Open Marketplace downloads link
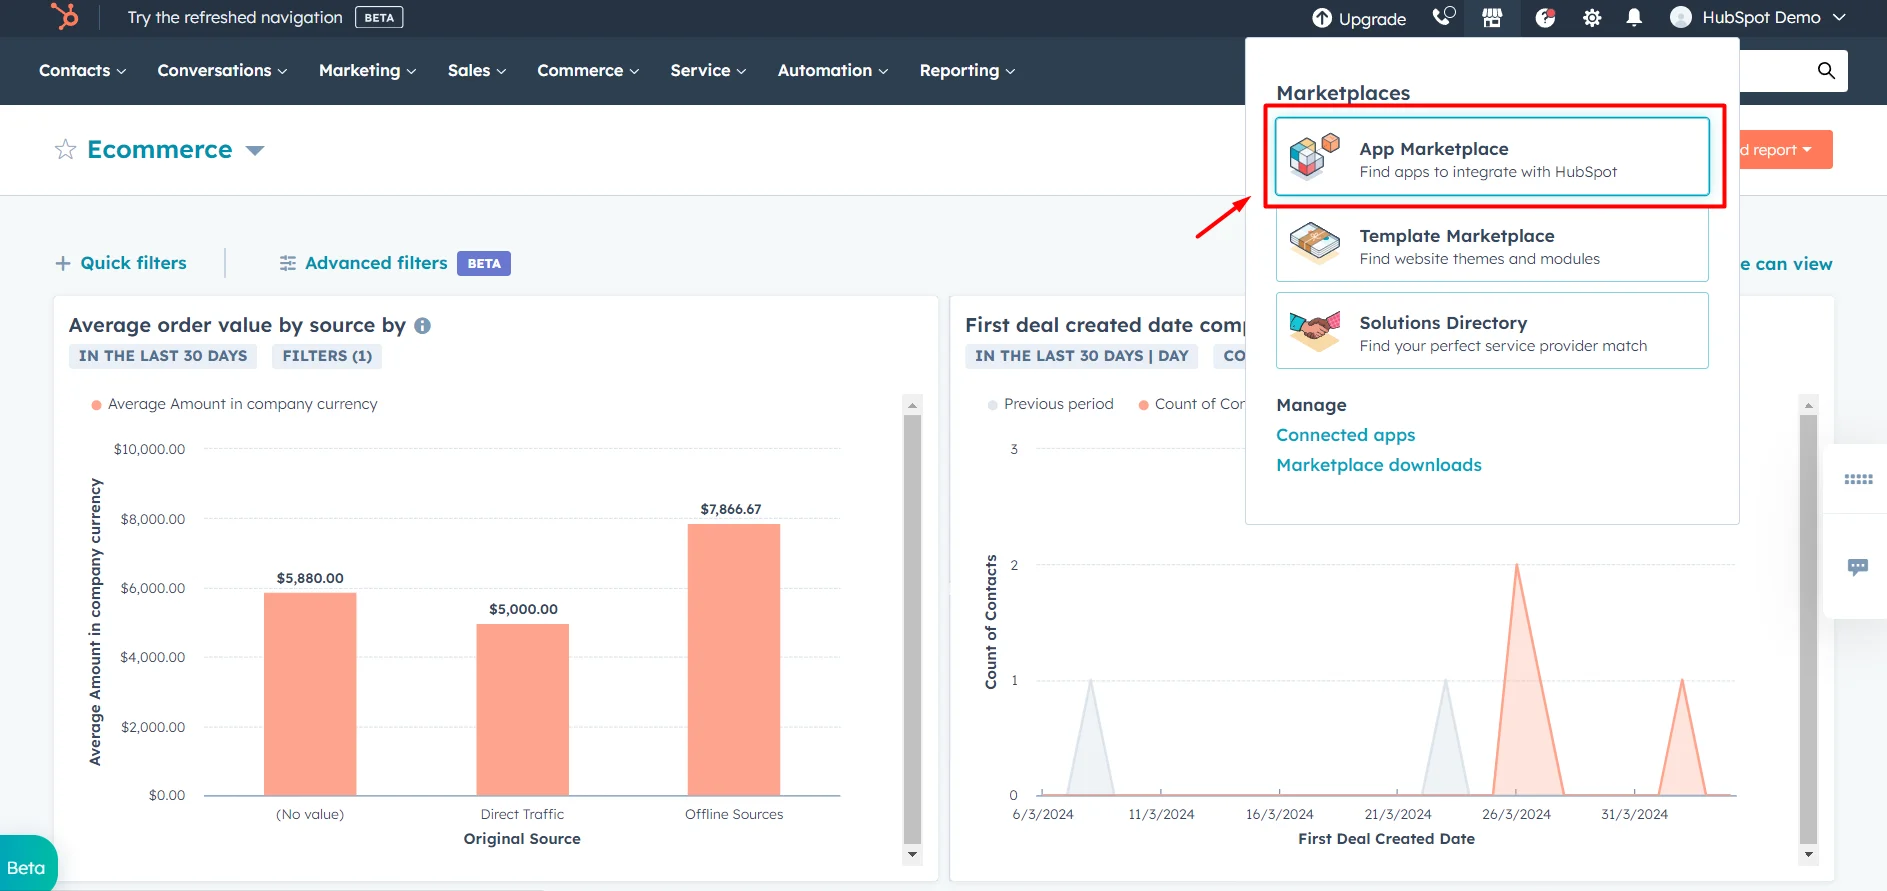Image resolution: width=1887 pixels, height=891 pixels. (x=1378, y=465)
